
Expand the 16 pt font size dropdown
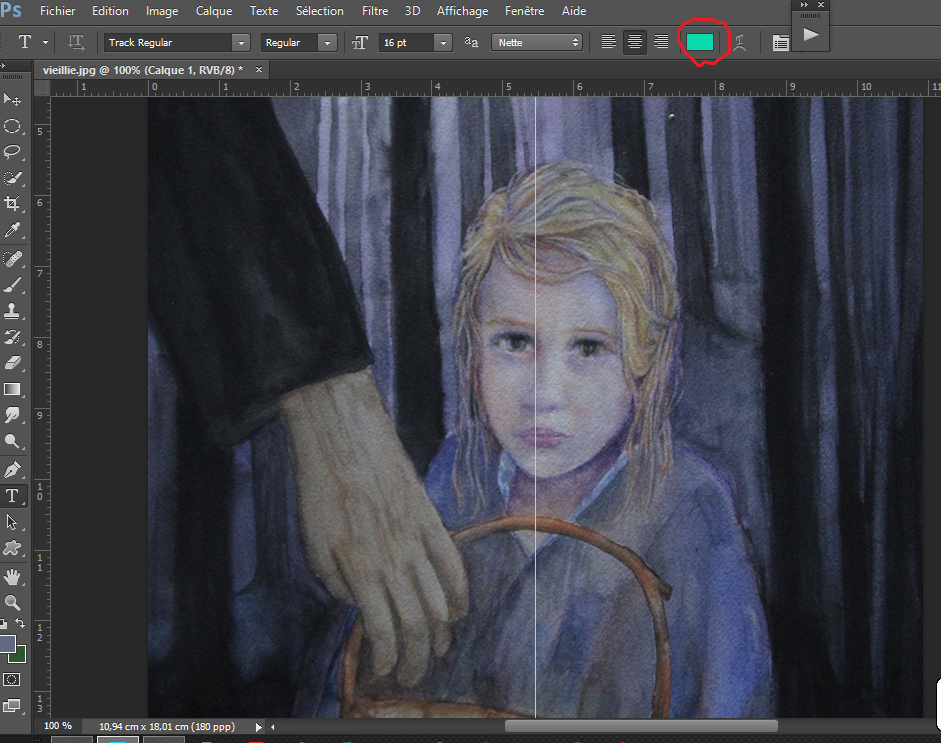pos(442,43)
